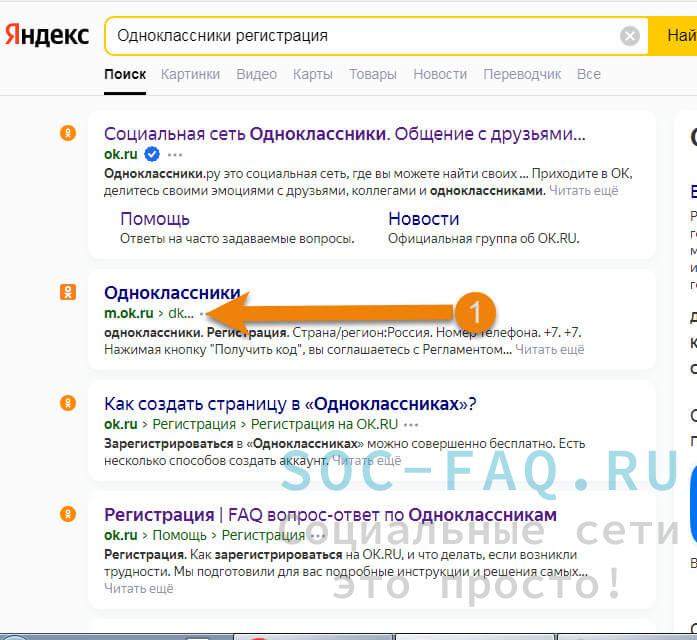Switch to the Новости tab
This screenshot has height=640, width=697.
[440, 74]
